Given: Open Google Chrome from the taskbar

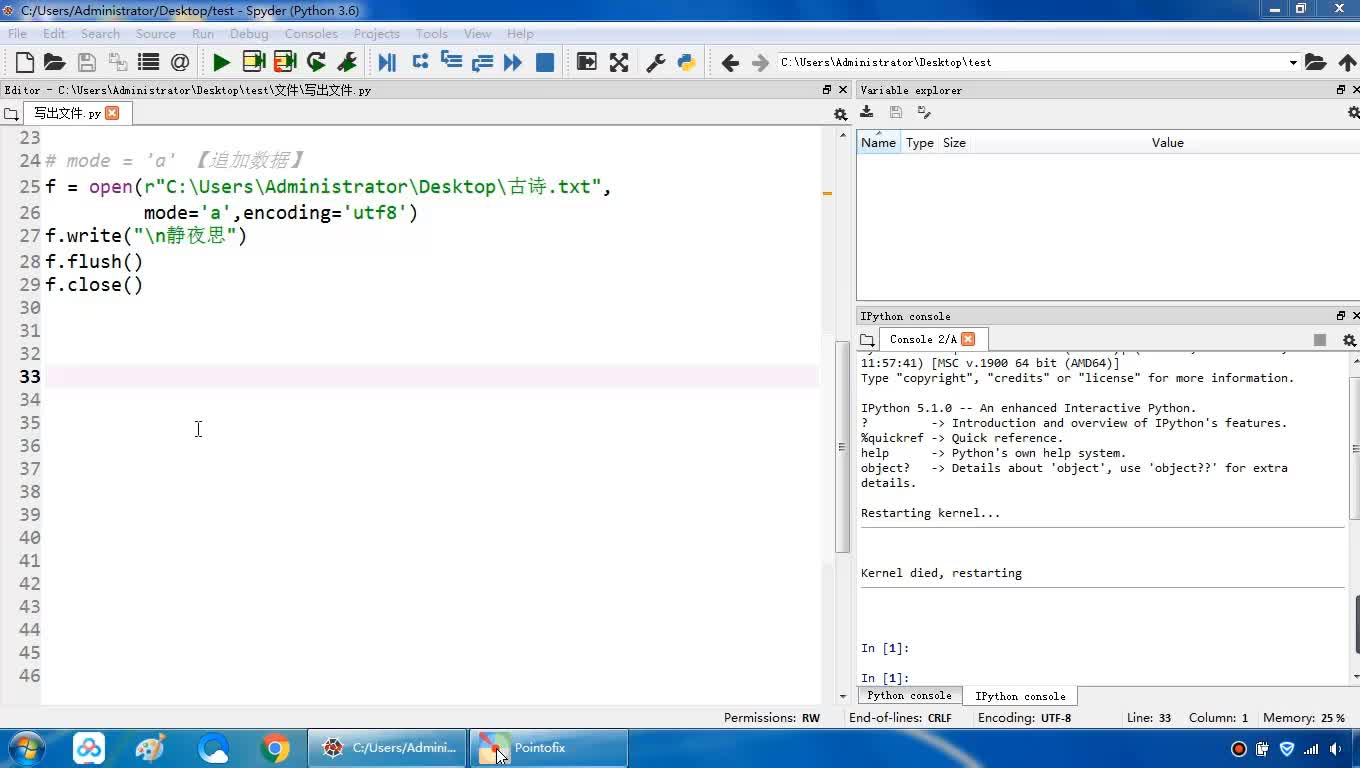Looking at the screenshot, I should [x=275, y=748].
